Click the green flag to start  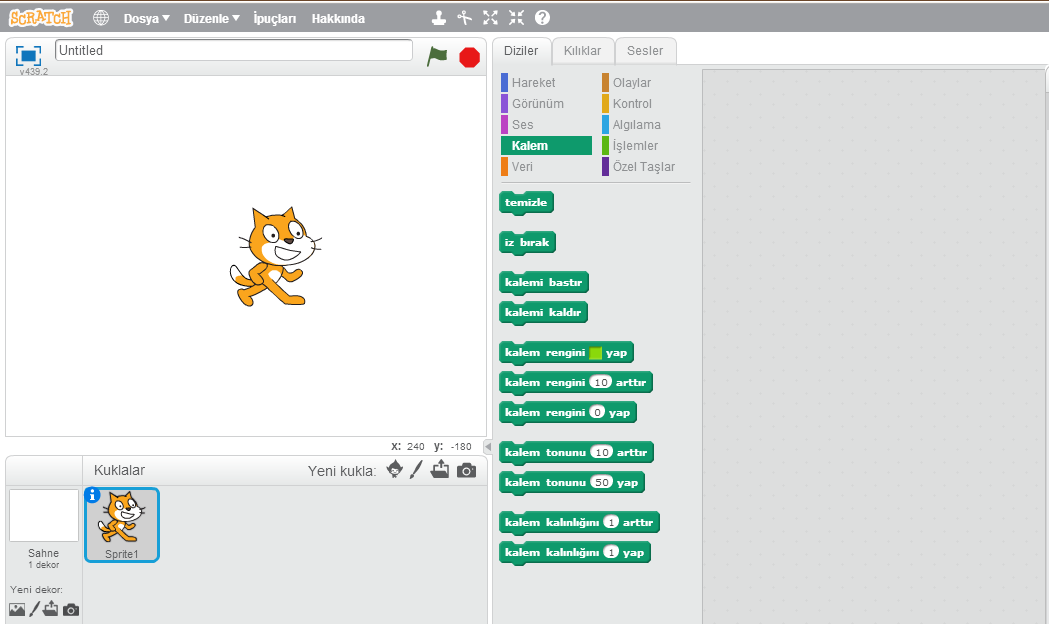pyautogui.click(x=437, y=57)
